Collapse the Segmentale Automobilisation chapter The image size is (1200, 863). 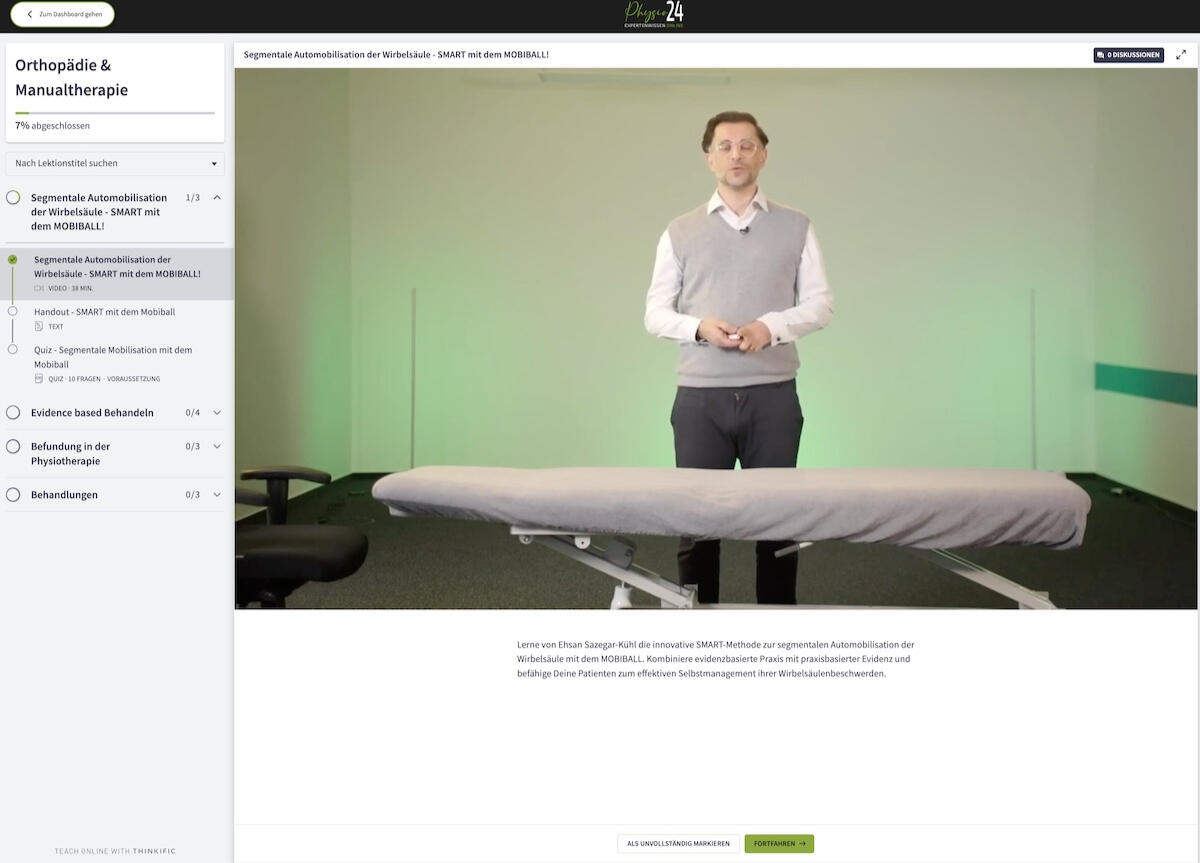[217, 198]
